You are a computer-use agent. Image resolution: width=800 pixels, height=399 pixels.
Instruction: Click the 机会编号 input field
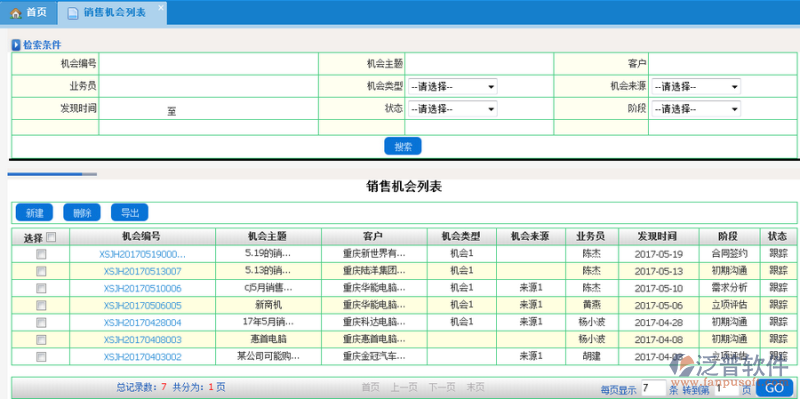click(x=209, y=64)
